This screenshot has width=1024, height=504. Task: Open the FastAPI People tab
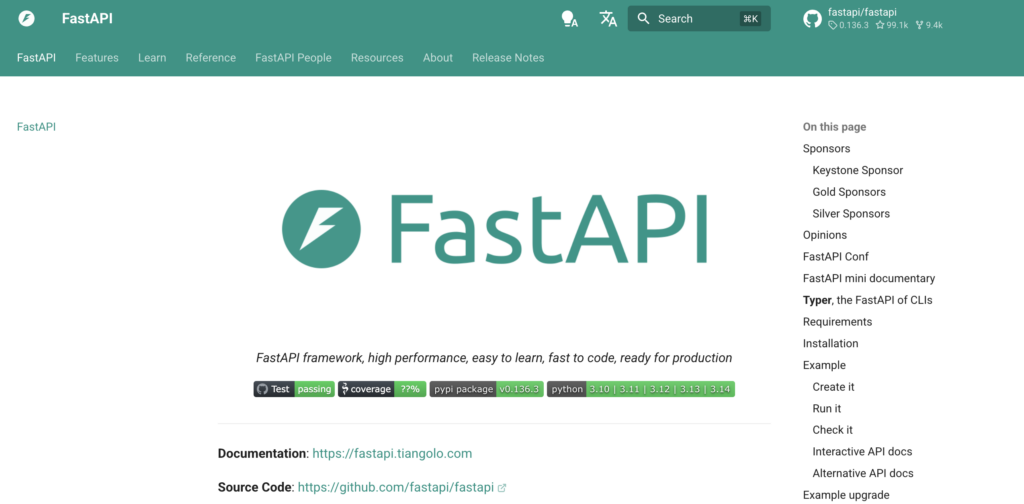[293, 57]
